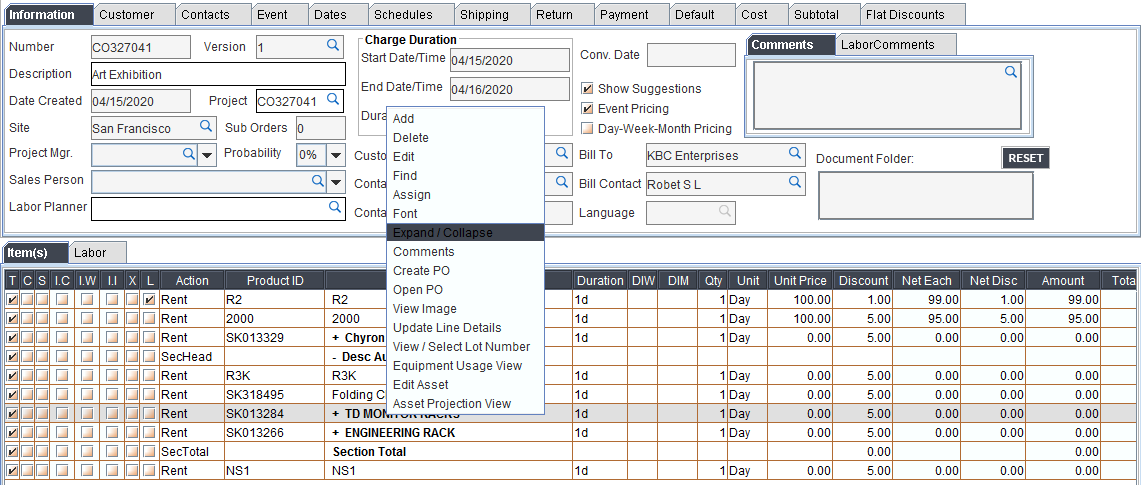Screen dimensions: 1141x485
Task: Click Project Mgr. search magnifier icon
Action: coord(188,154)
